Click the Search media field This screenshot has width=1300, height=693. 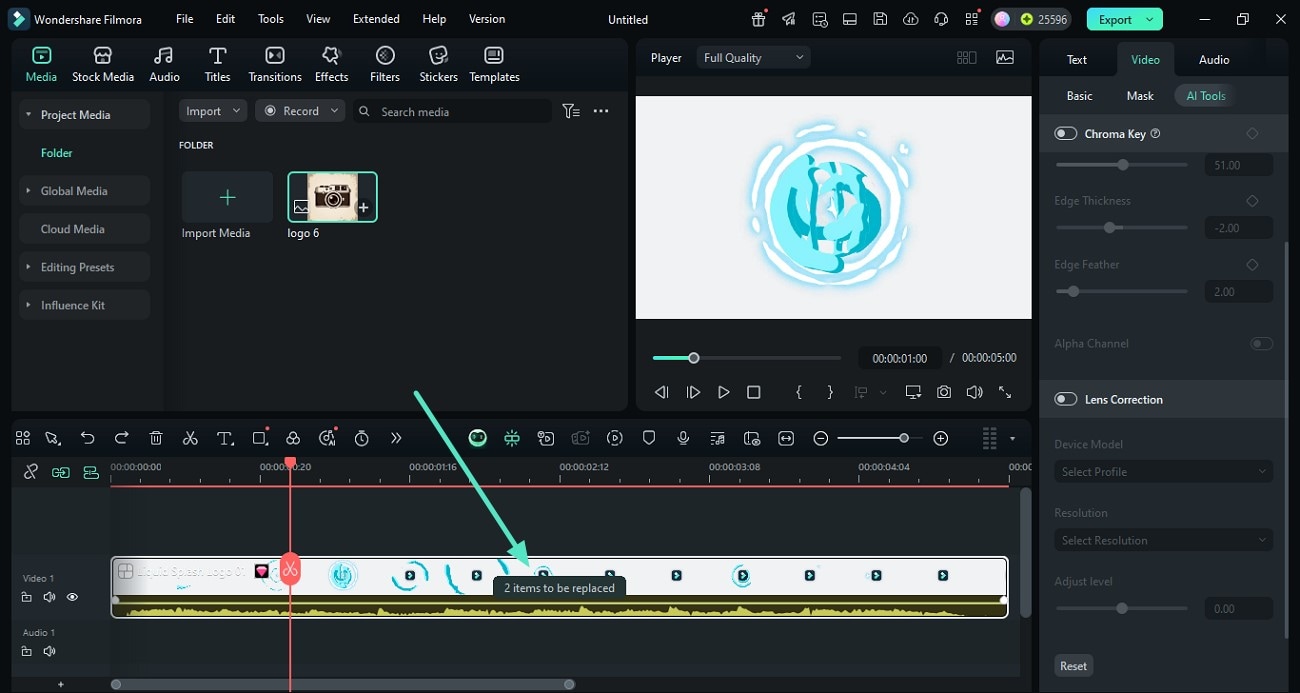tap(452, 111)
